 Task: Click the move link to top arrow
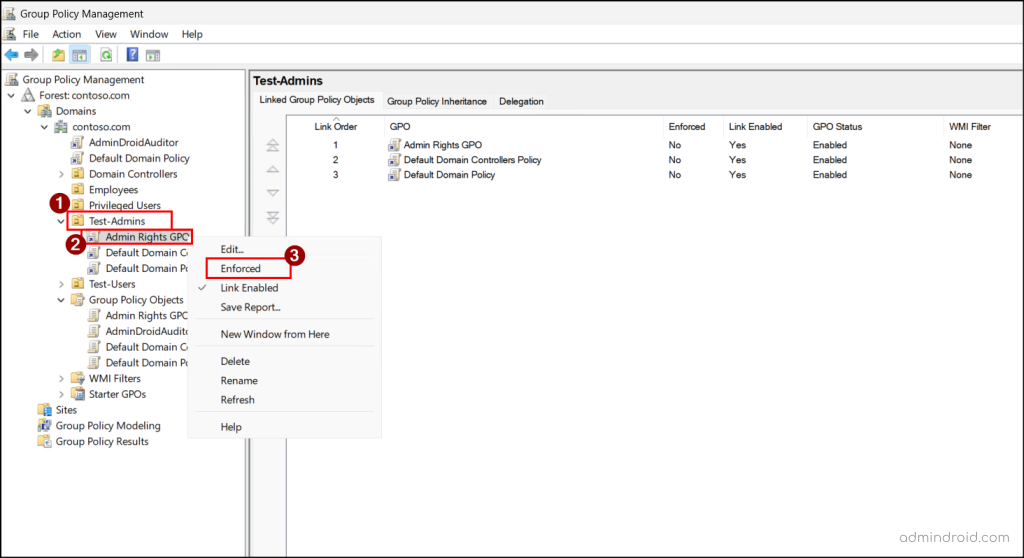pos(273,145)
